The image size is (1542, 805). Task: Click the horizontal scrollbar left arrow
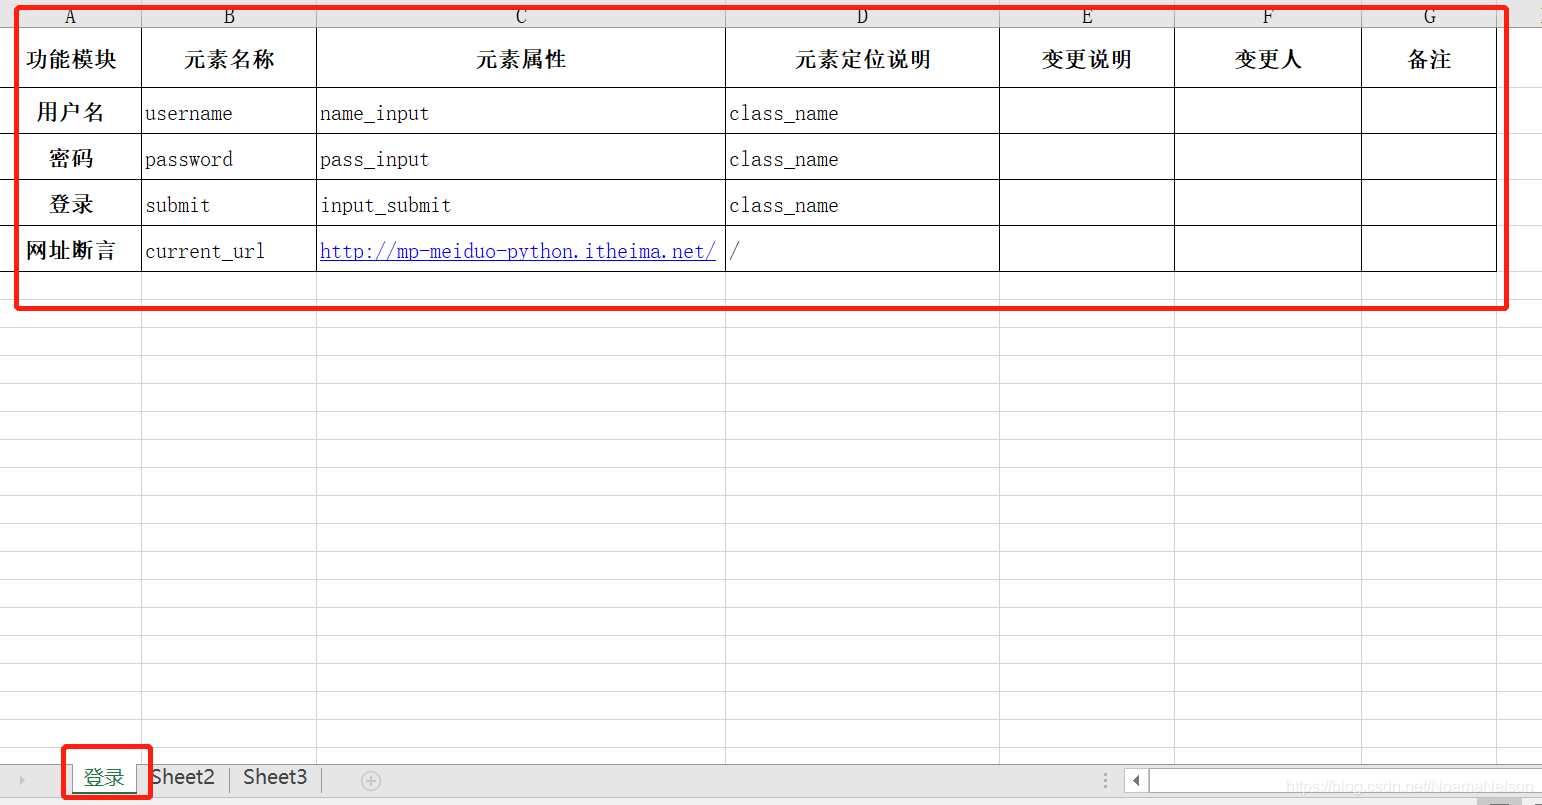coord(1136,780)
